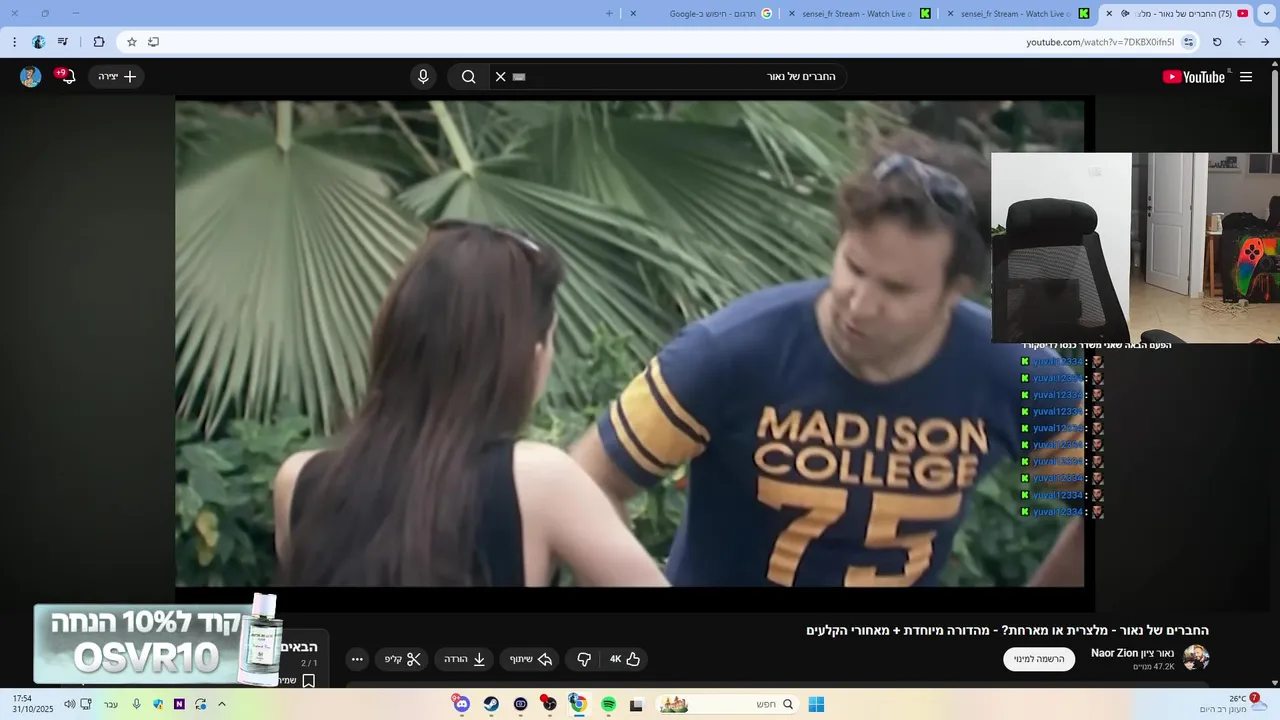1280x720 pixels.
Task: Click the webcam overlay thumbnail
Action: click(x=1135, y=247)
